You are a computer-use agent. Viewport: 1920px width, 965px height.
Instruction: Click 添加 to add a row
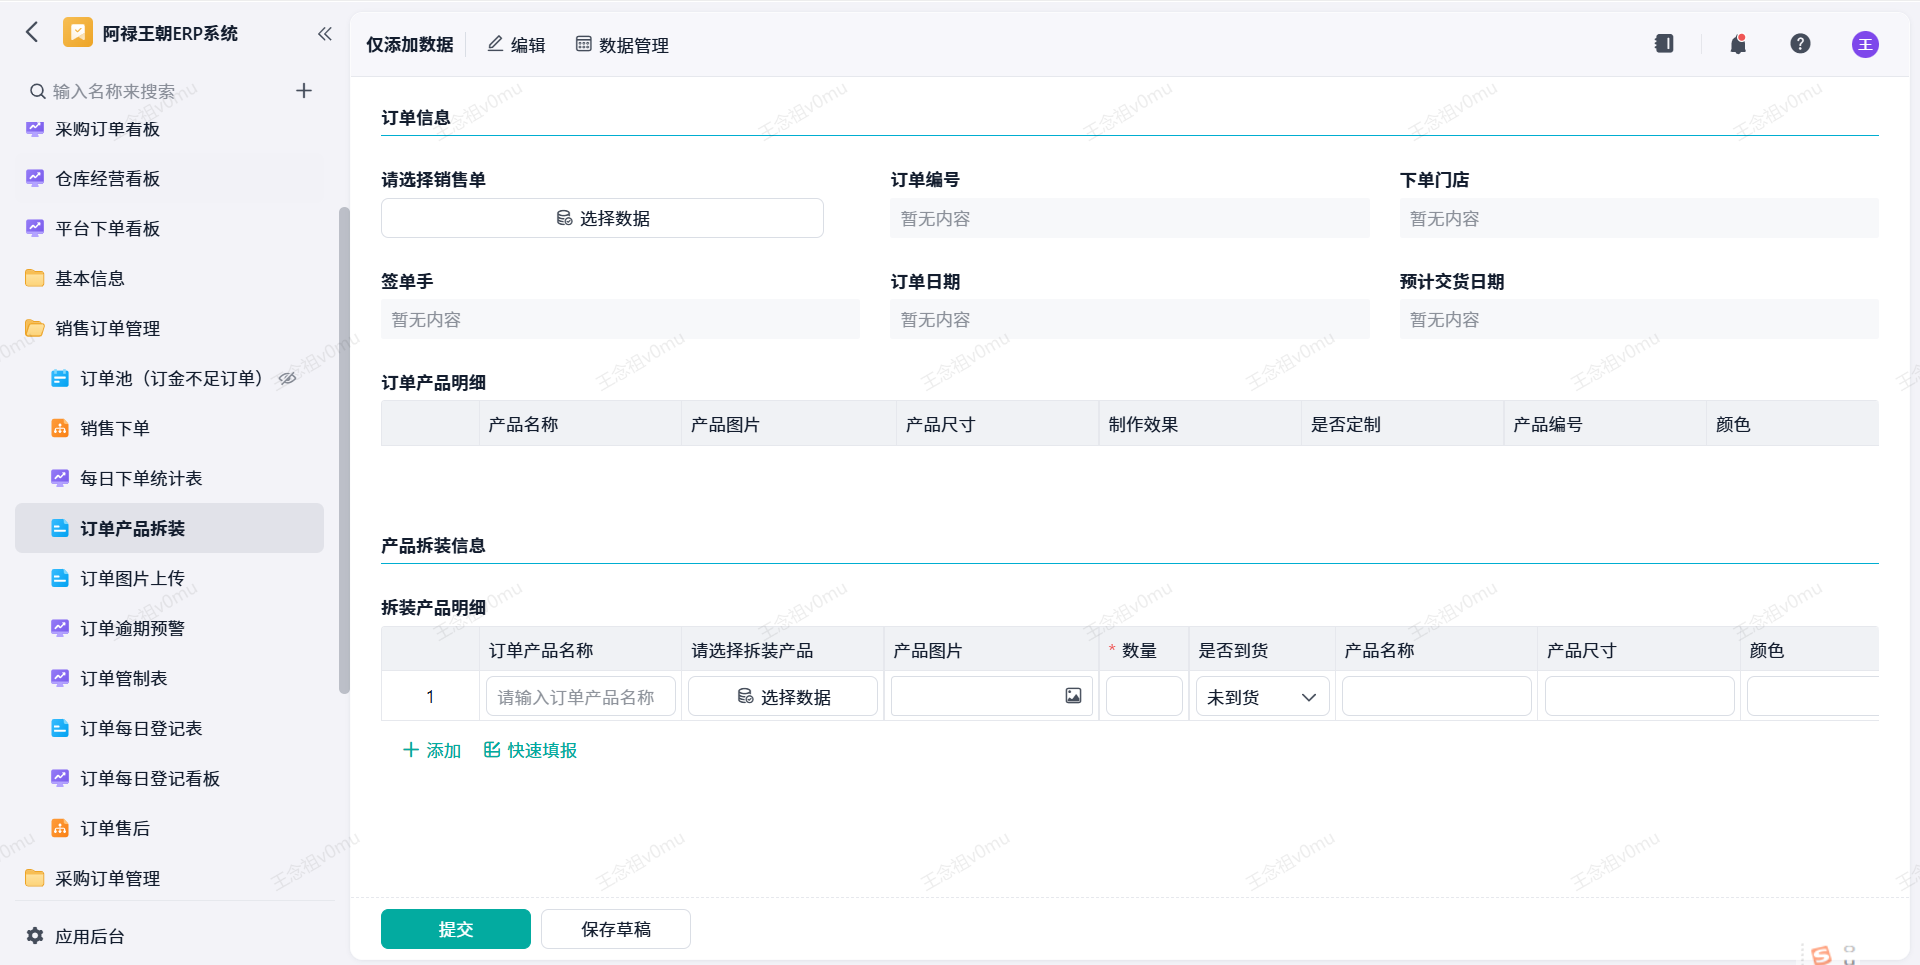[x=432, y=750]
